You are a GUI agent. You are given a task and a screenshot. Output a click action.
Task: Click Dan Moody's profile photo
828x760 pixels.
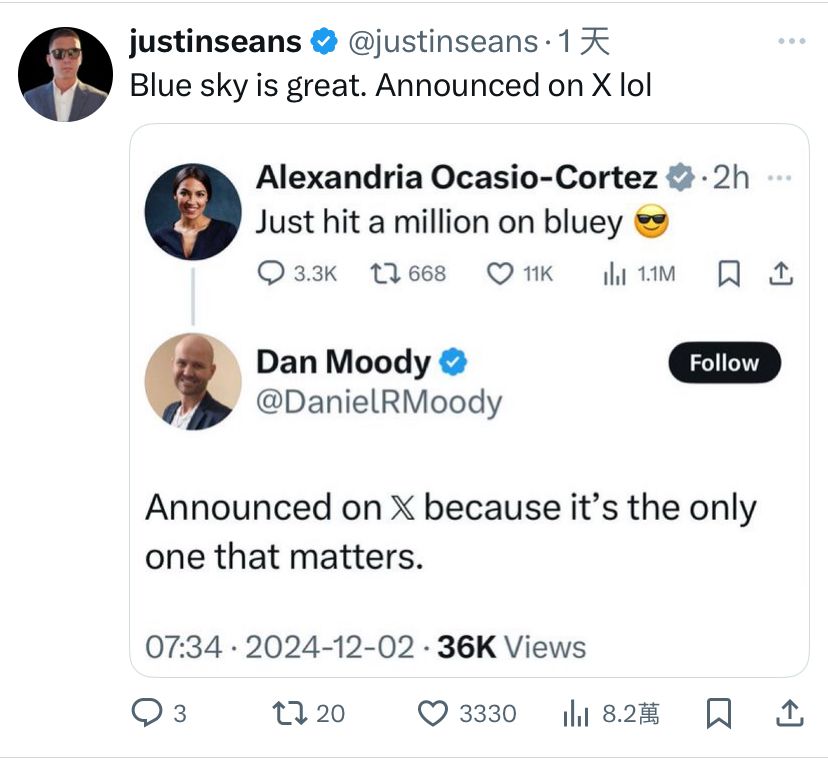pyautogui.click(x=193, y=381)
